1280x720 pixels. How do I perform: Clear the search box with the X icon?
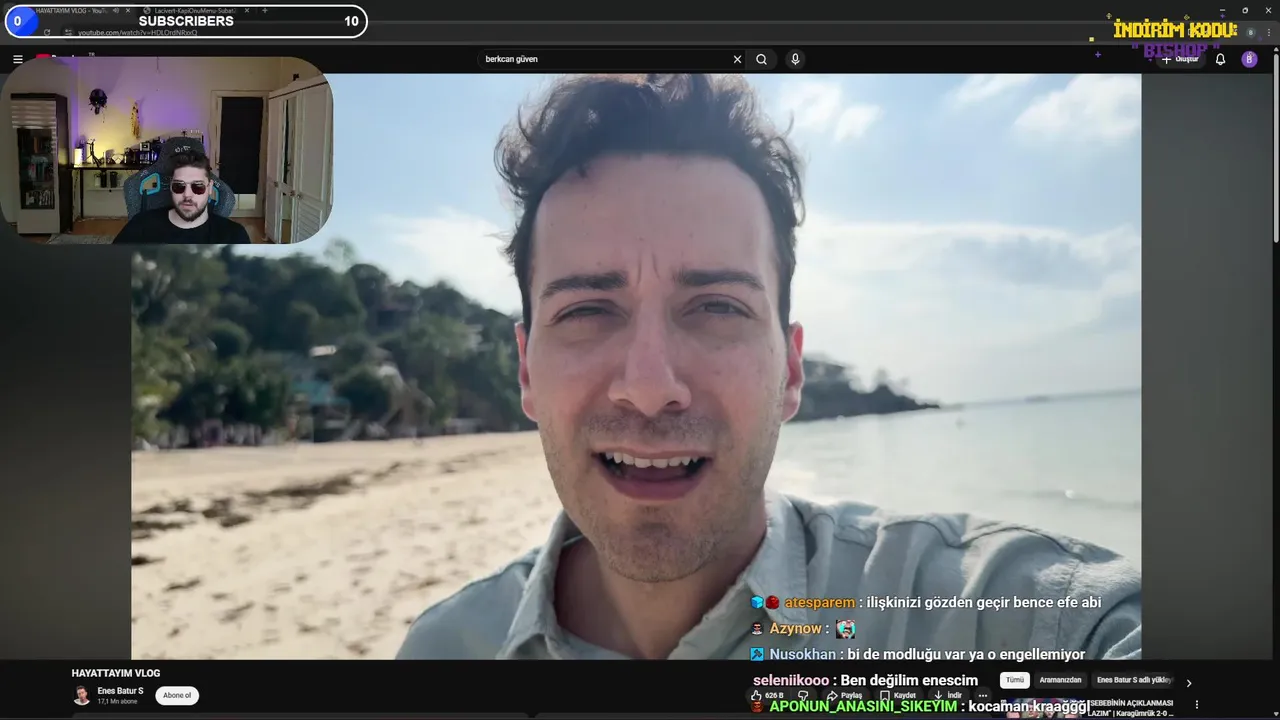[738, 59]
